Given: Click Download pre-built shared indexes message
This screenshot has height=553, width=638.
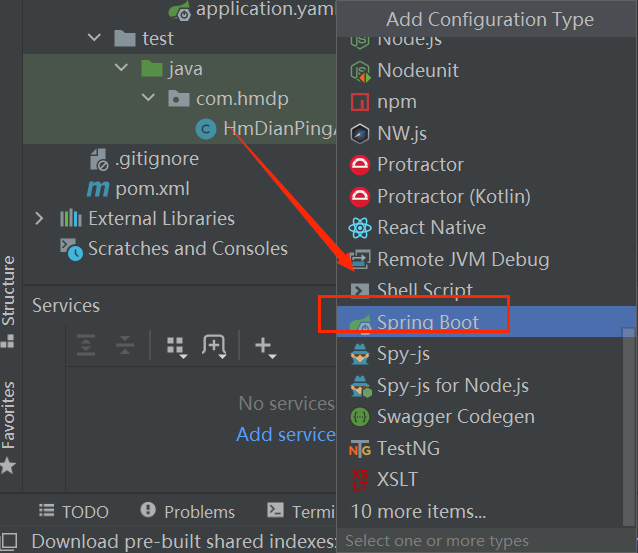Looking at the screenshot, I should click(x=183, y=541).
